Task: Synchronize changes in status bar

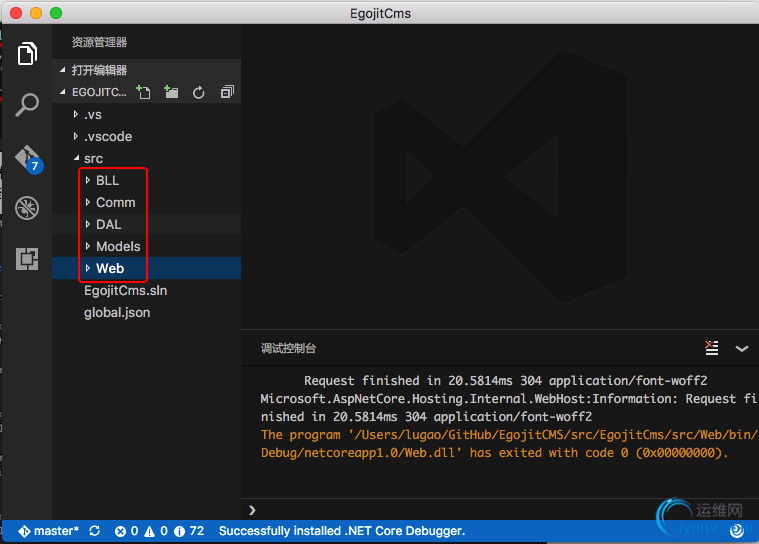Action: pyautogui.click(x=95, y=531)
